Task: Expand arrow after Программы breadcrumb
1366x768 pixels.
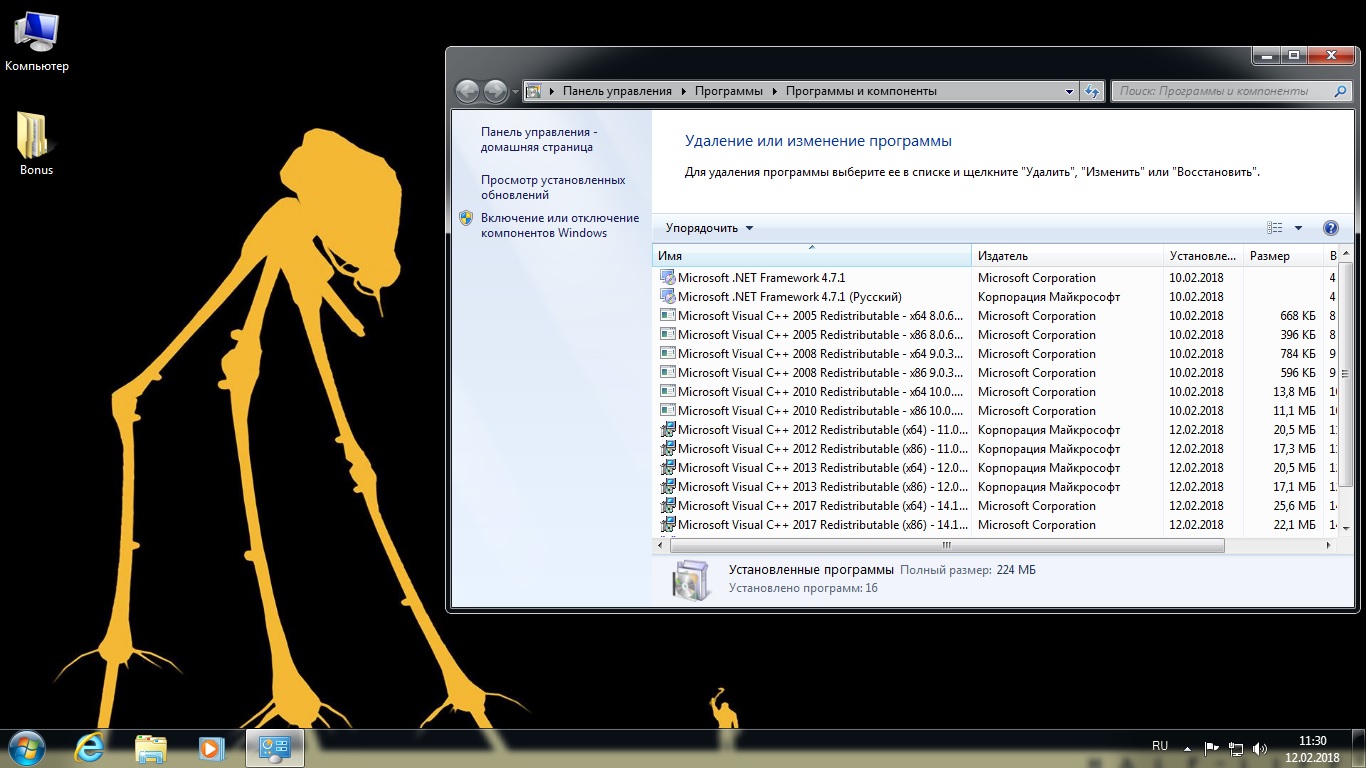Action: (x=774, y=91)
